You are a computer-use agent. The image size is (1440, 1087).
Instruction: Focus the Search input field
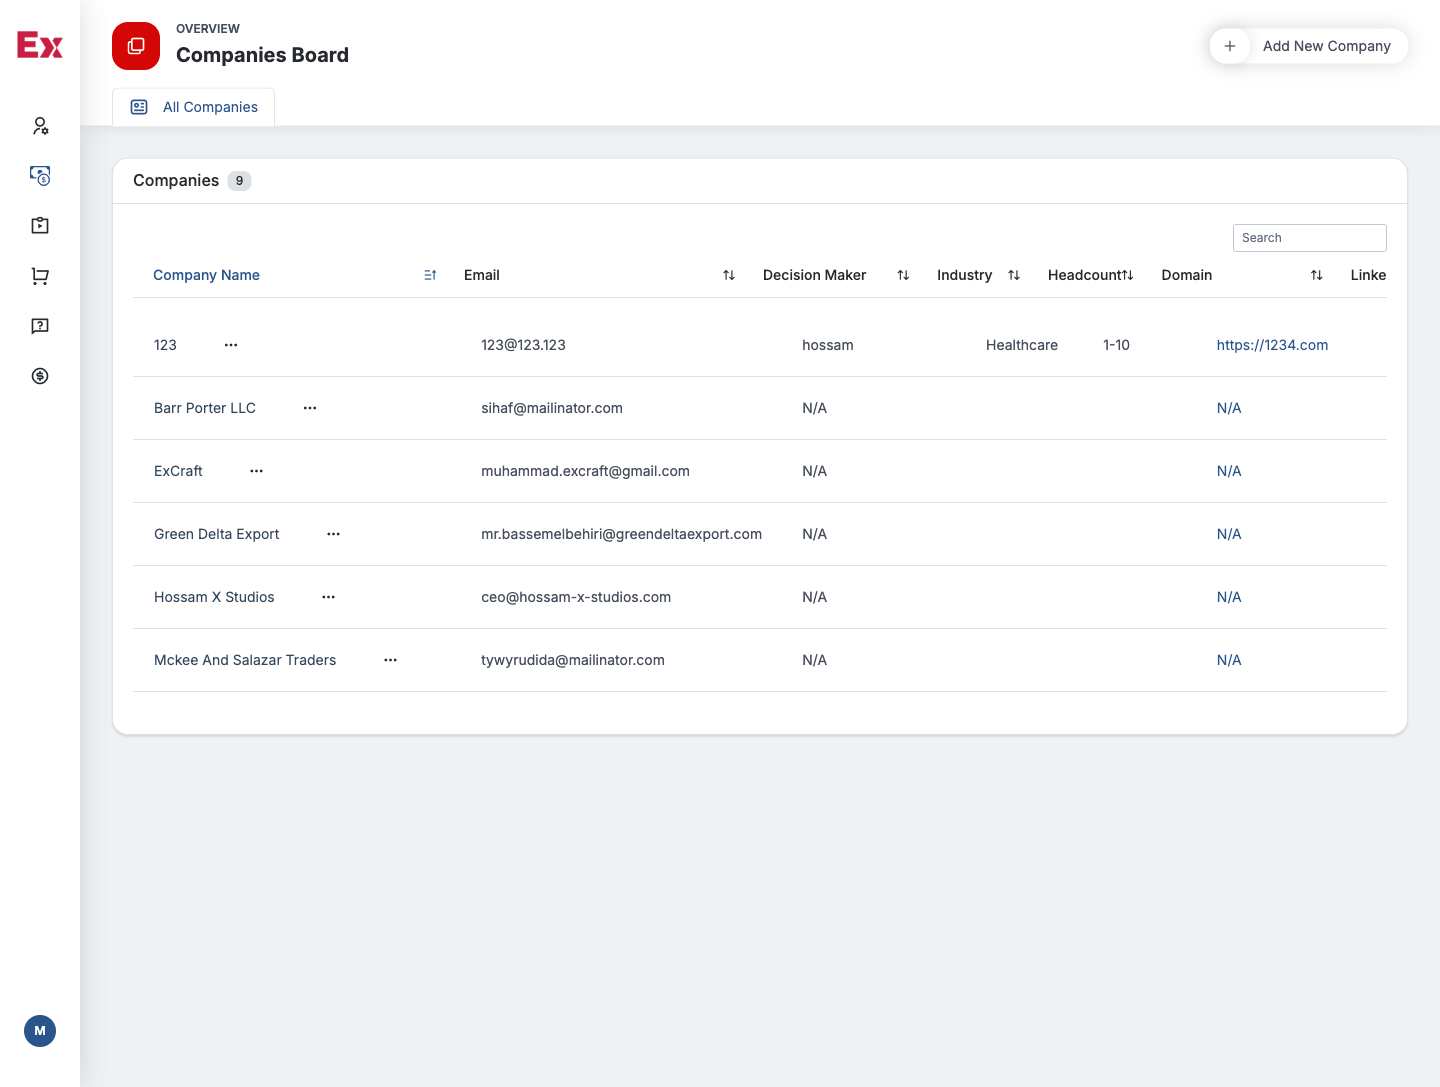pos(1309,238)
